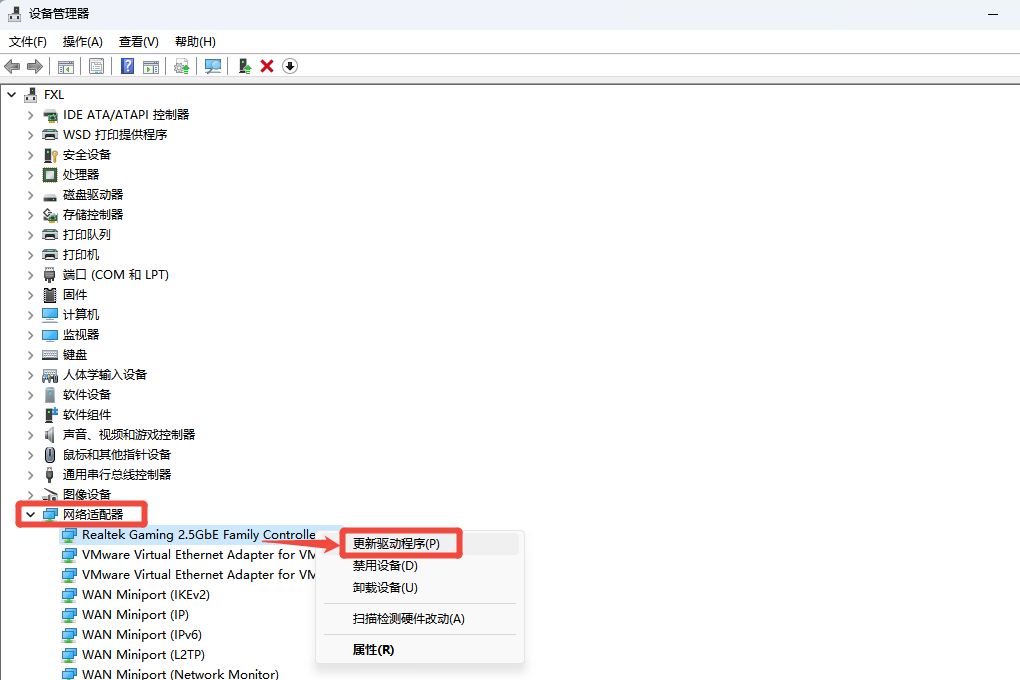Click the update driver gear icon
This screenshot has width=1020, height=680.
coord(181,66)
